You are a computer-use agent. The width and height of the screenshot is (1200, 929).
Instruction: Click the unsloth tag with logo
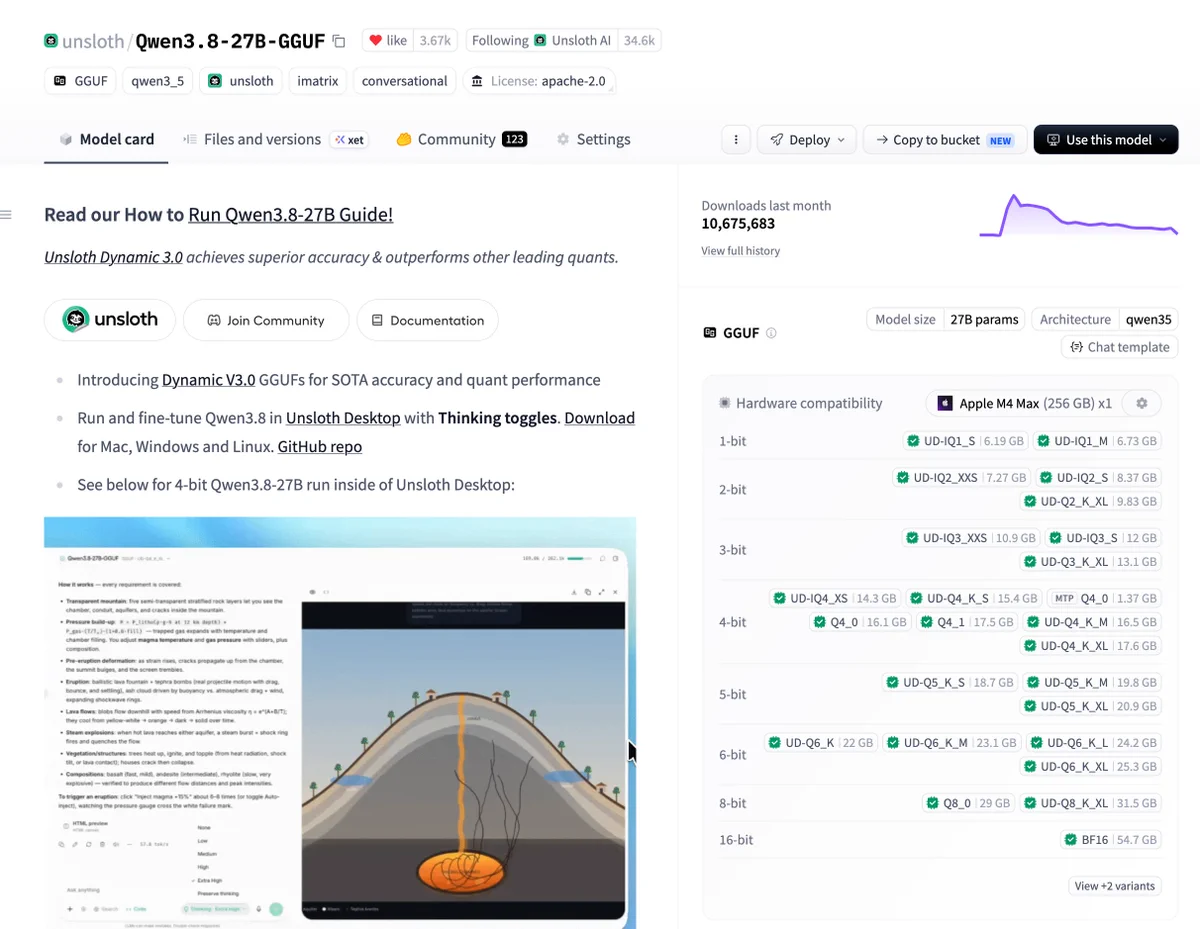(x=240, y=81)
